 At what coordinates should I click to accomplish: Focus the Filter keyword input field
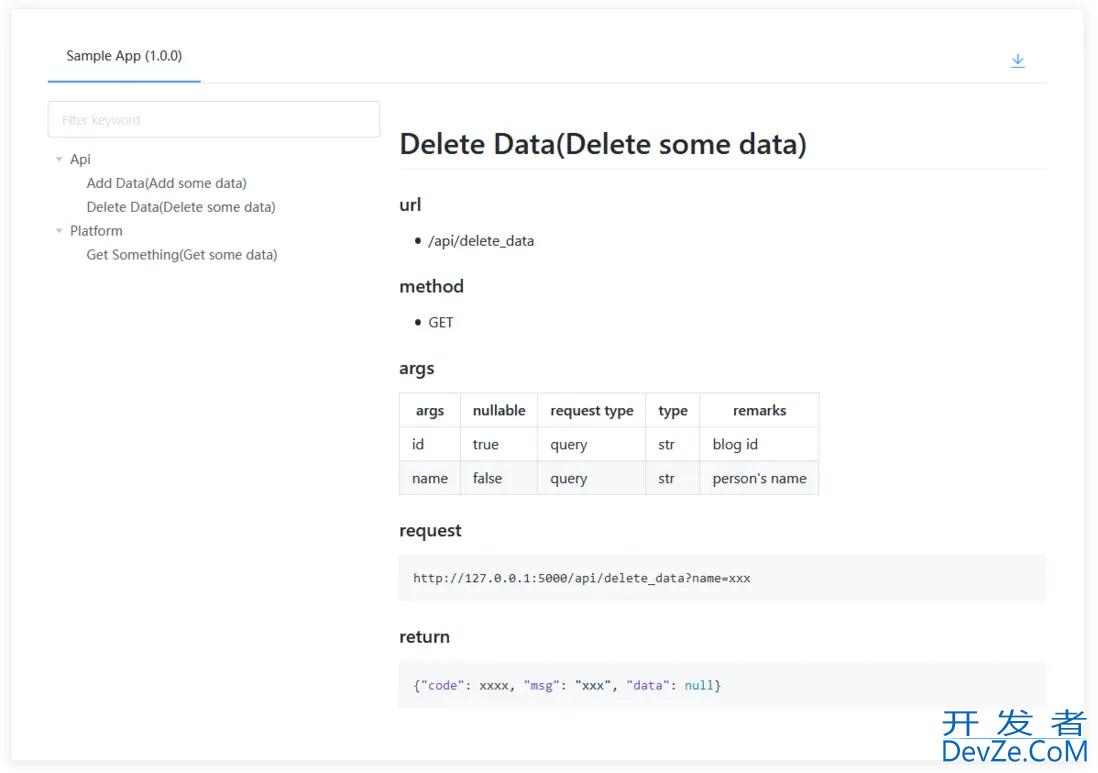(214, 120)
